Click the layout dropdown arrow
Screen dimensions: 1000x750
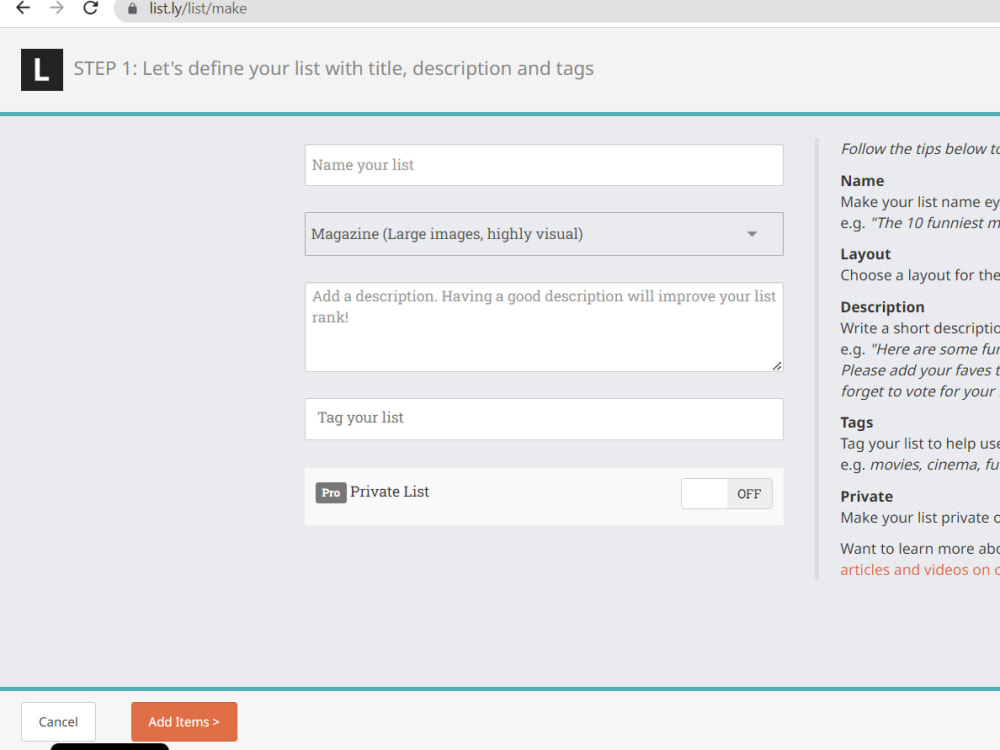click(x=752, y=234)
